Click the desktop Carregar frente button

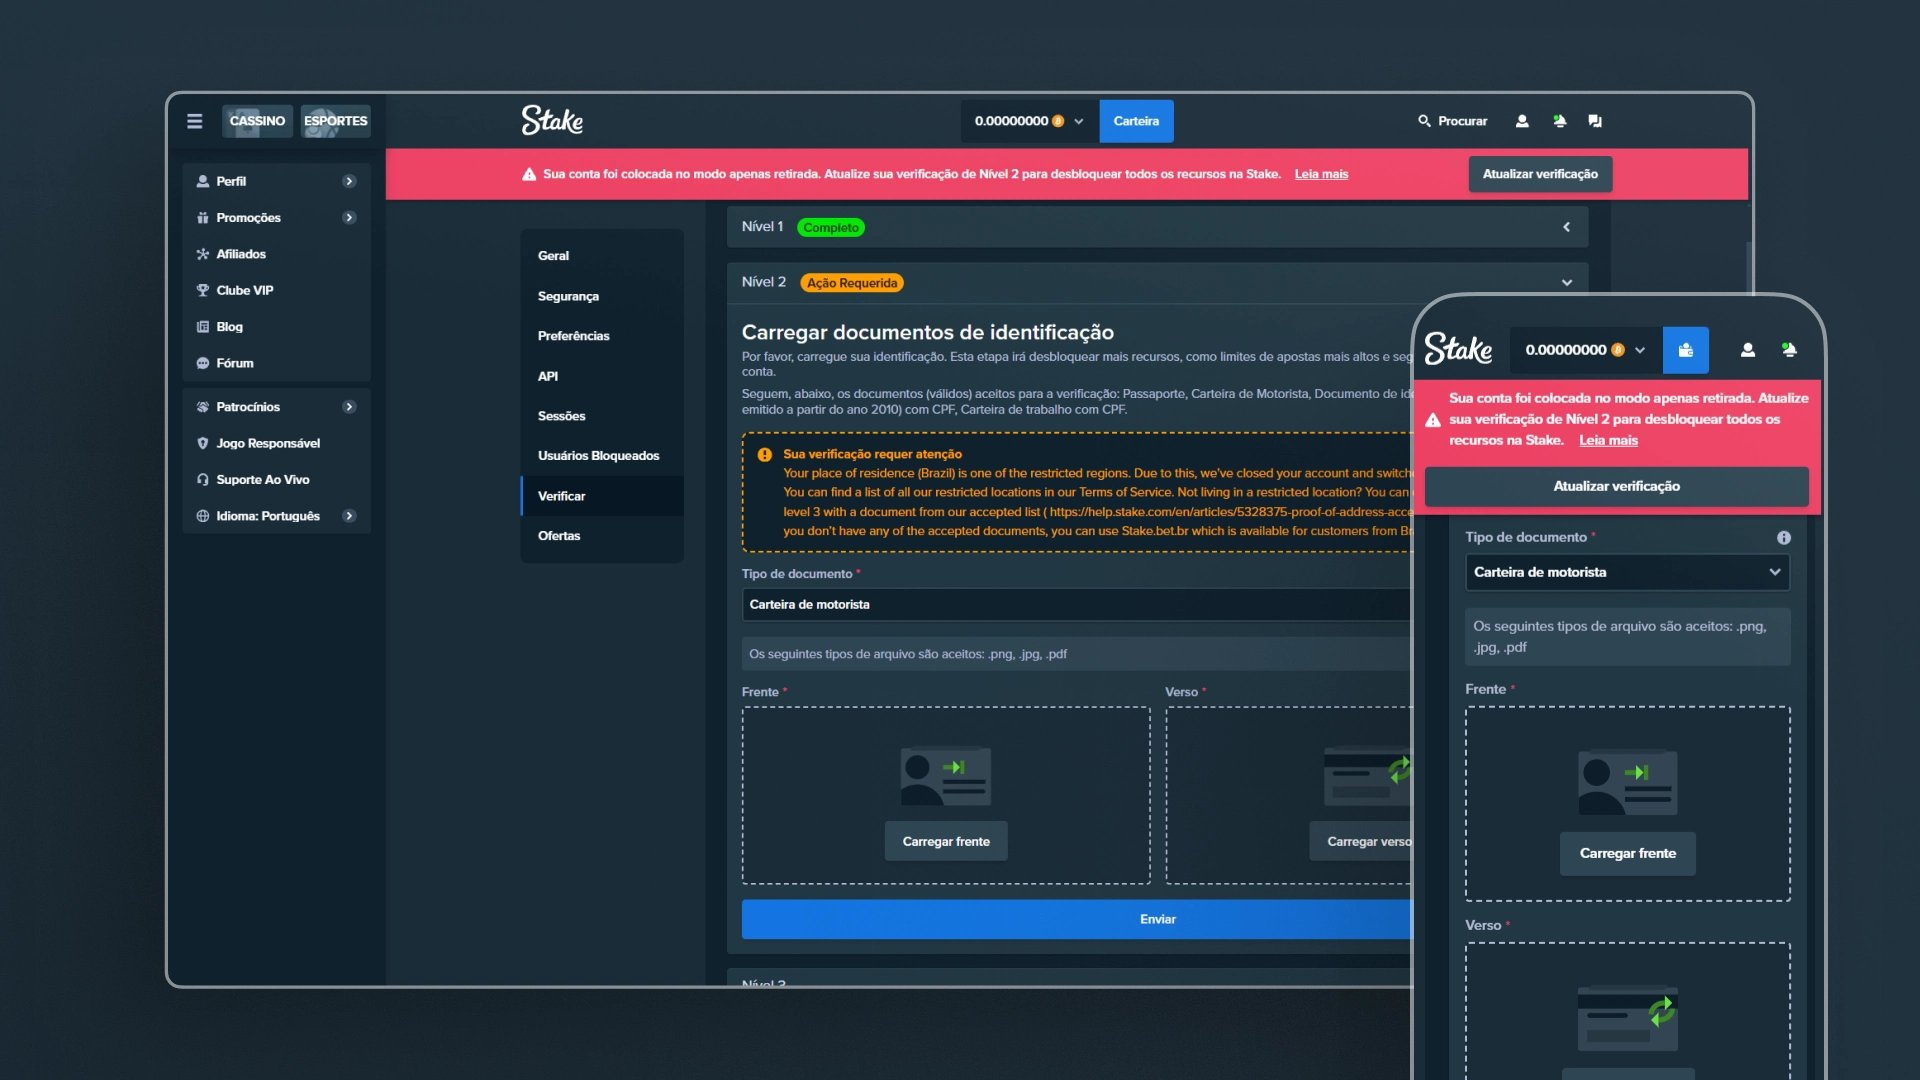946,841
